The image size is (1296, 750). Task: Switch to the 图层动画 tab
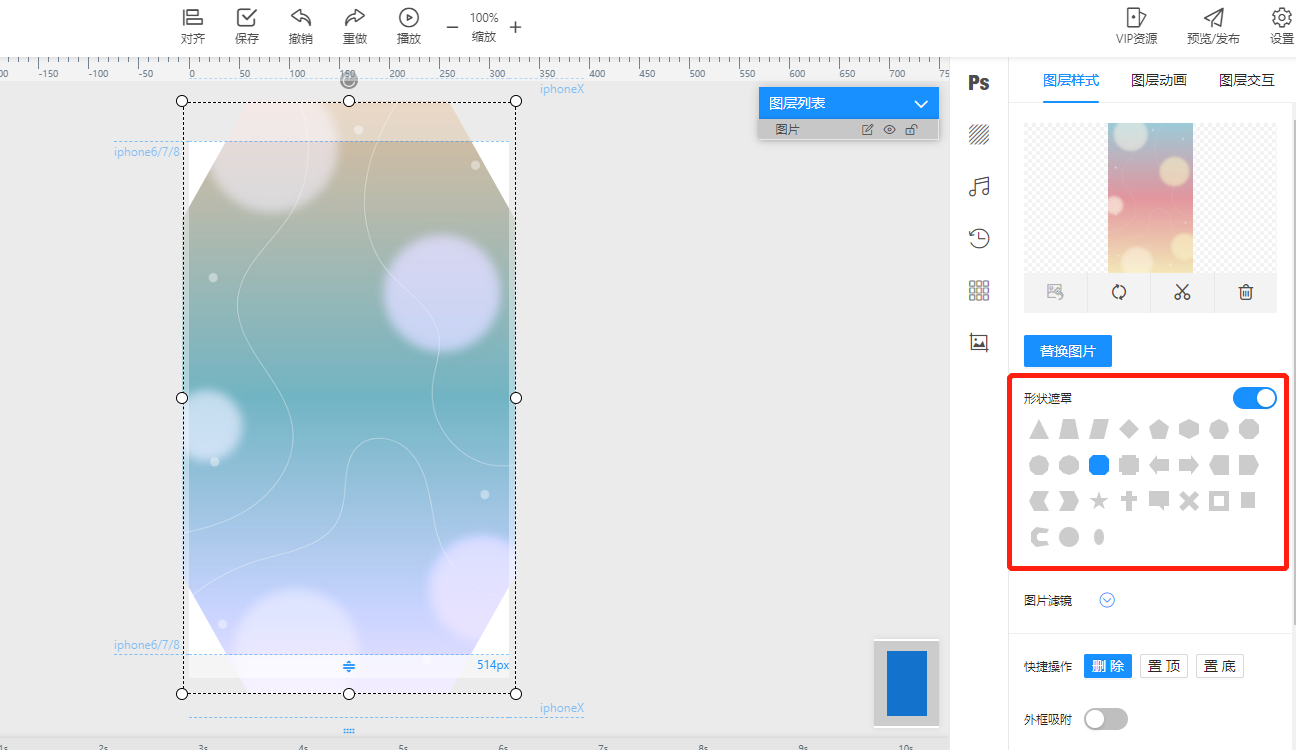point(1159,81)
